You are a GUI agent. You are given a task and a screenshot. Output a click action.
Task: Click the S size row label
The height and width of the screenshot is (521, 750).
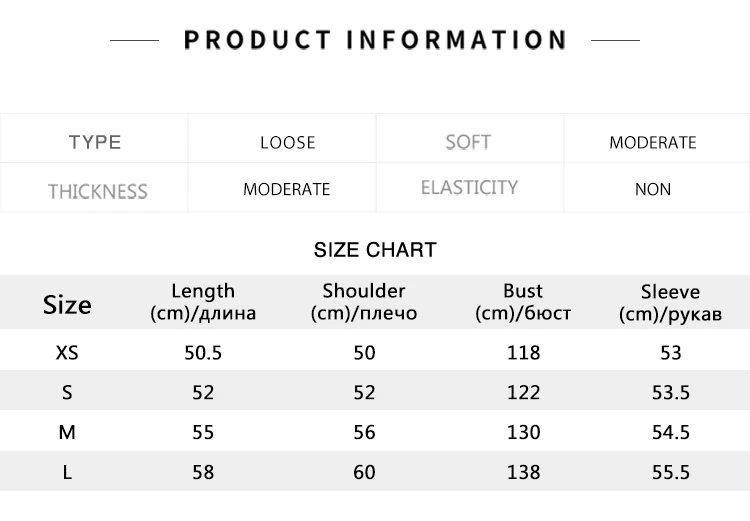point(67,393)
